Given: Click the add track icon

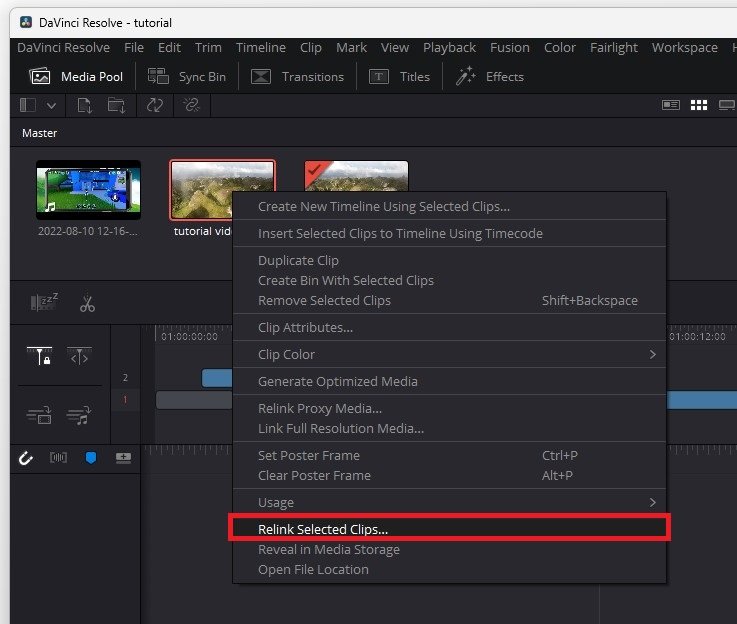Looking at the screenshot, I should pyautogui.click(x=123, y=458).
